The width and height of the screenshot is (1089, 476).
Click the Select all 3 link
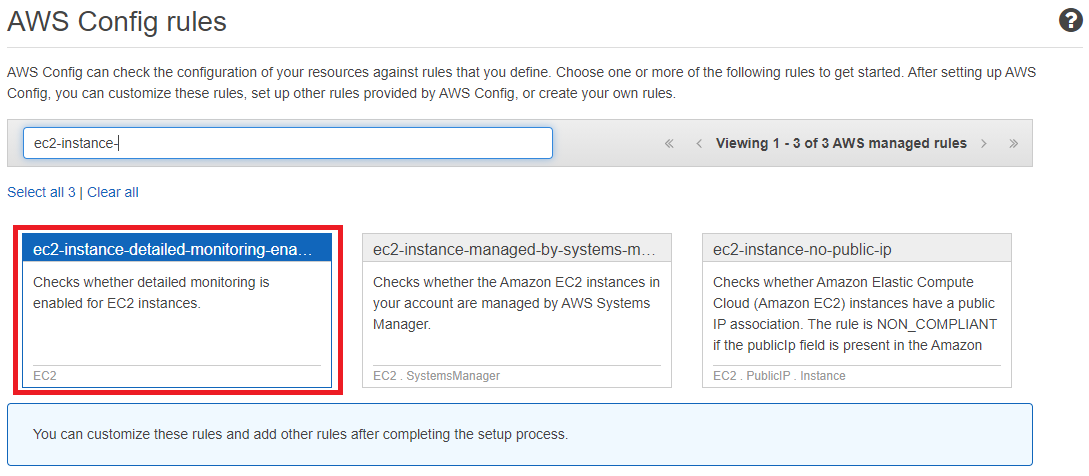pos(41,192)
